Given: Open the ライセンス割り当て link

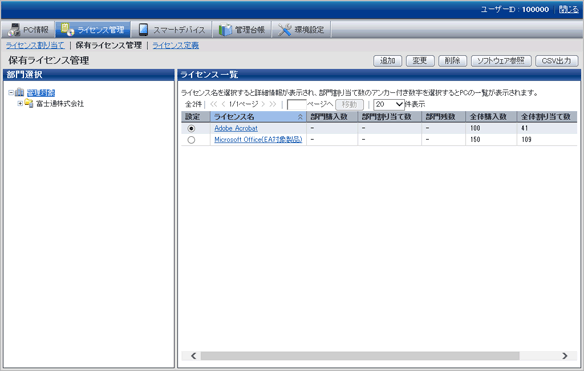Looking at the screenshot, I should [x=35, y=45].
